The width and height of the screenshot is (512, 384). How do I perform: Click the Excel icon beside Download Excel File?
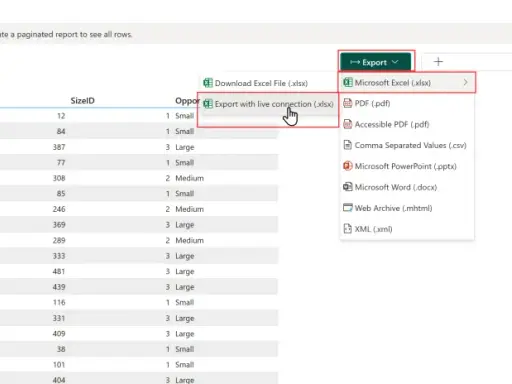point(208,83)
